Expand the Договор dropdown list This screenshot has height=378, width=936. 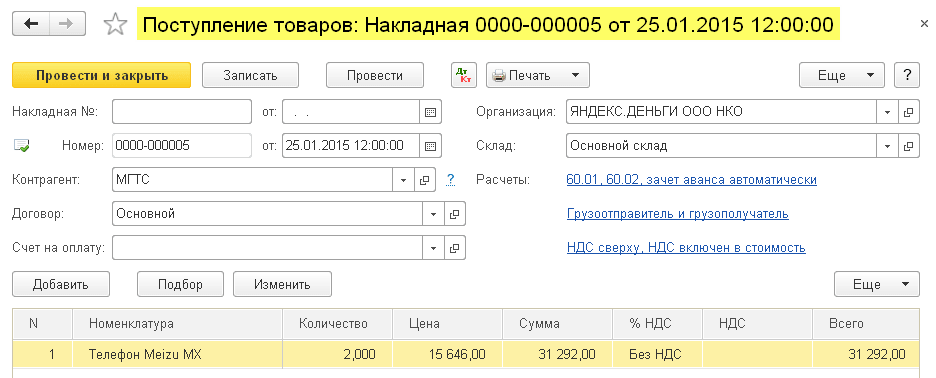click(433, 213)
